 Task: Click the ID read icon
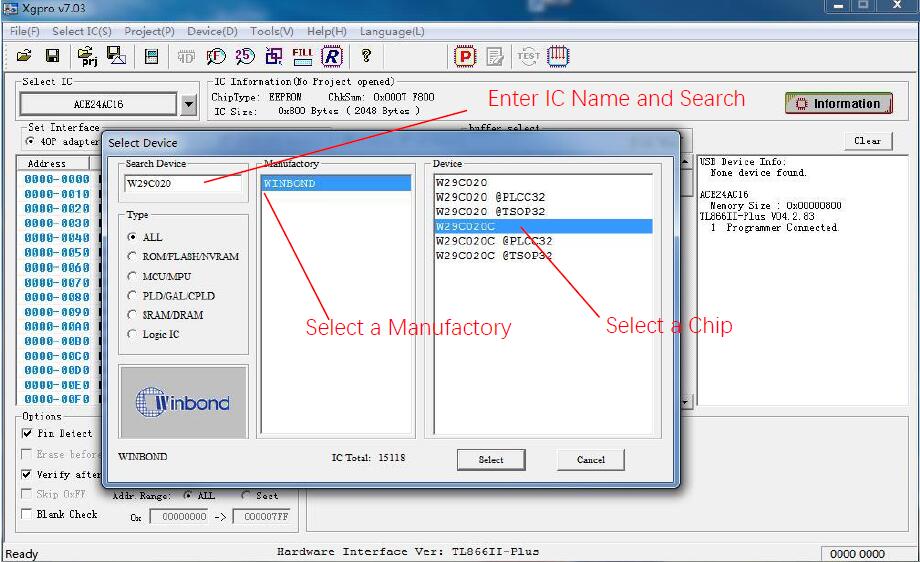(186, 57)
